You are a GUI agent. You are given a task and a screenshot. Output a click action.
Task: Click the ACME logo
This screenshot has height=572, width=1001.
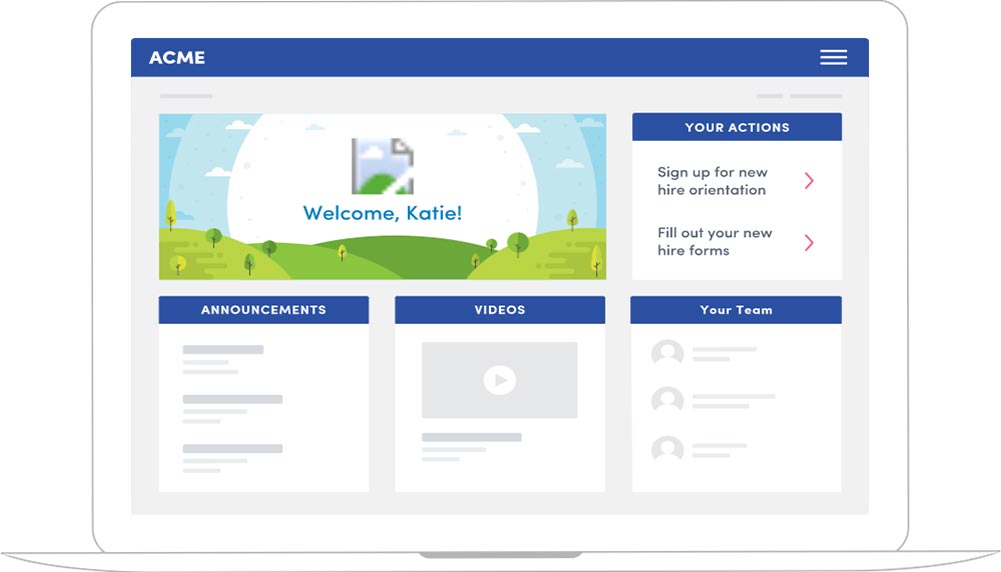coord(177,57)
